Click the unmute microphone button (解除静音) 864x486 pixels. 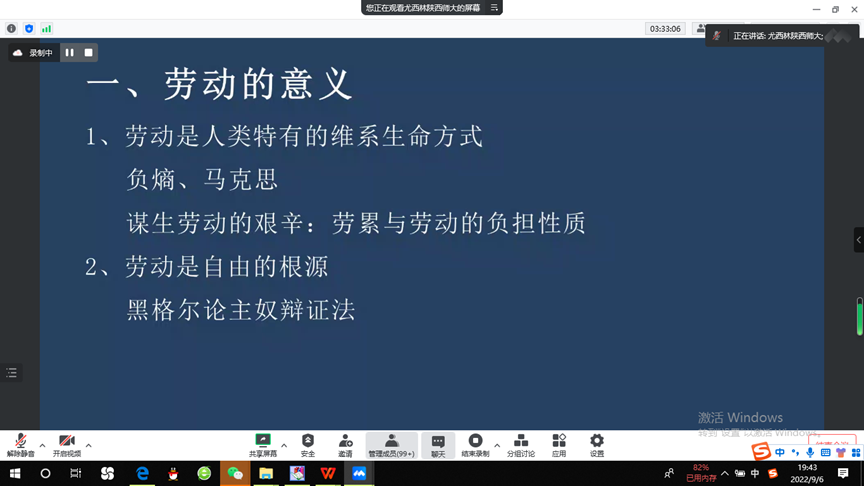tap(20, 445)
